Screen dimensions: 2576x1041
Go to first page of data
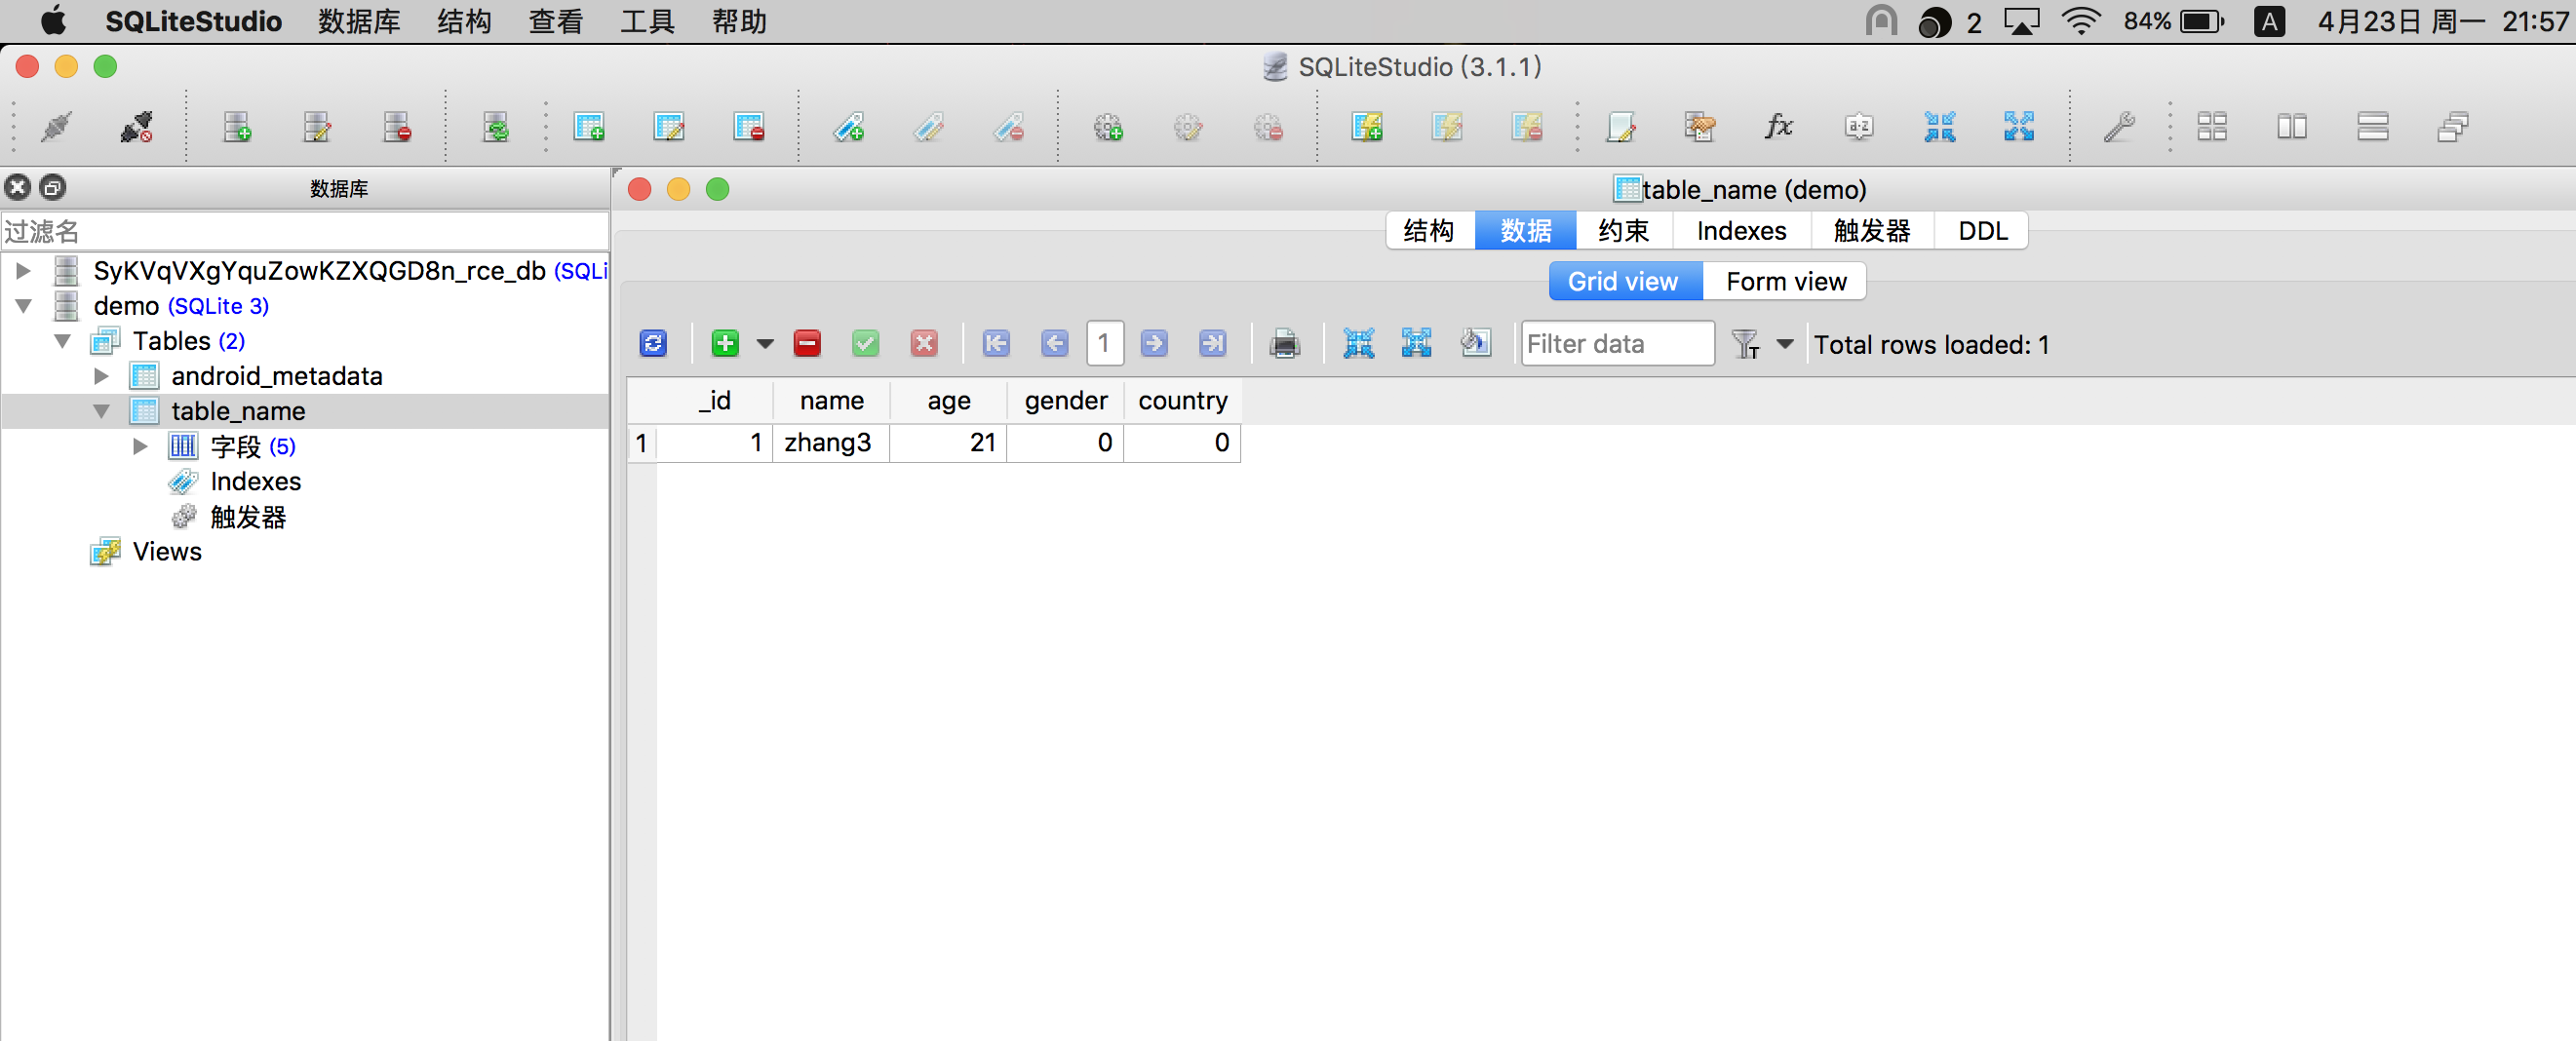996,344
